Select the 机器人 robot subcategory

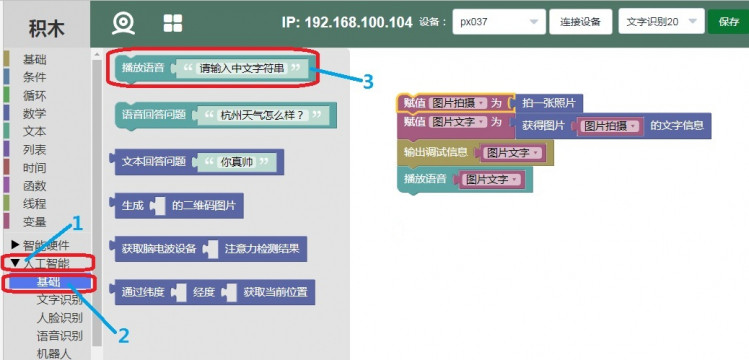coord(54,353)
